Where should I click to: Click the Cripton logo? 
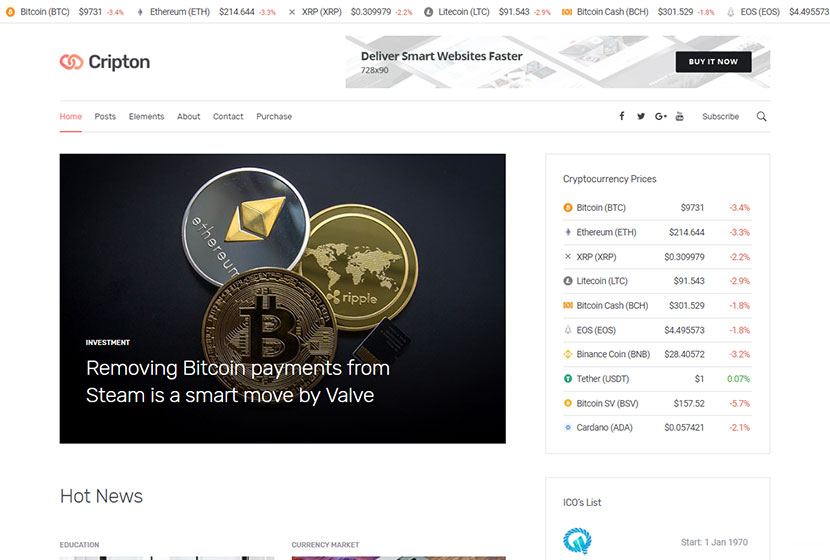coord(105,62)
